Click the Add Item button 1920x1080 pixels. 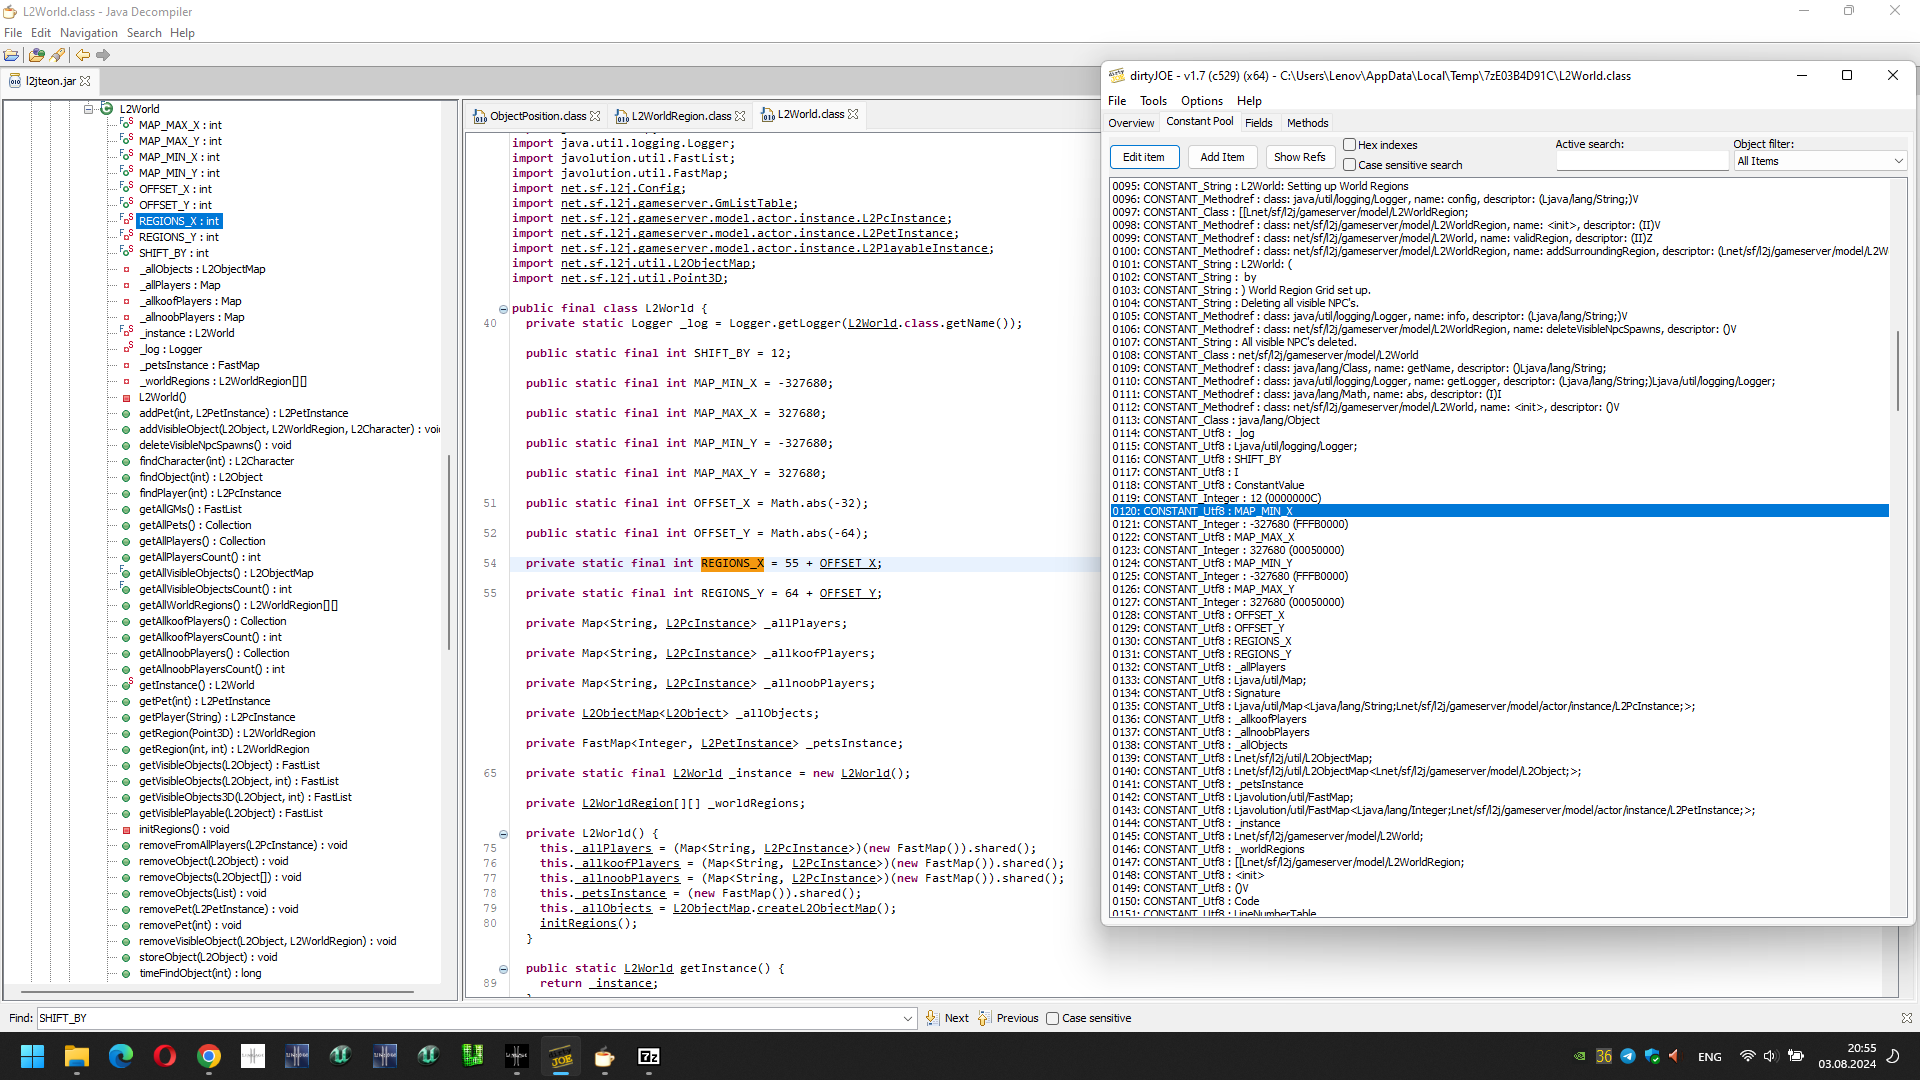pyautogui.click(x=1222, y=157)
